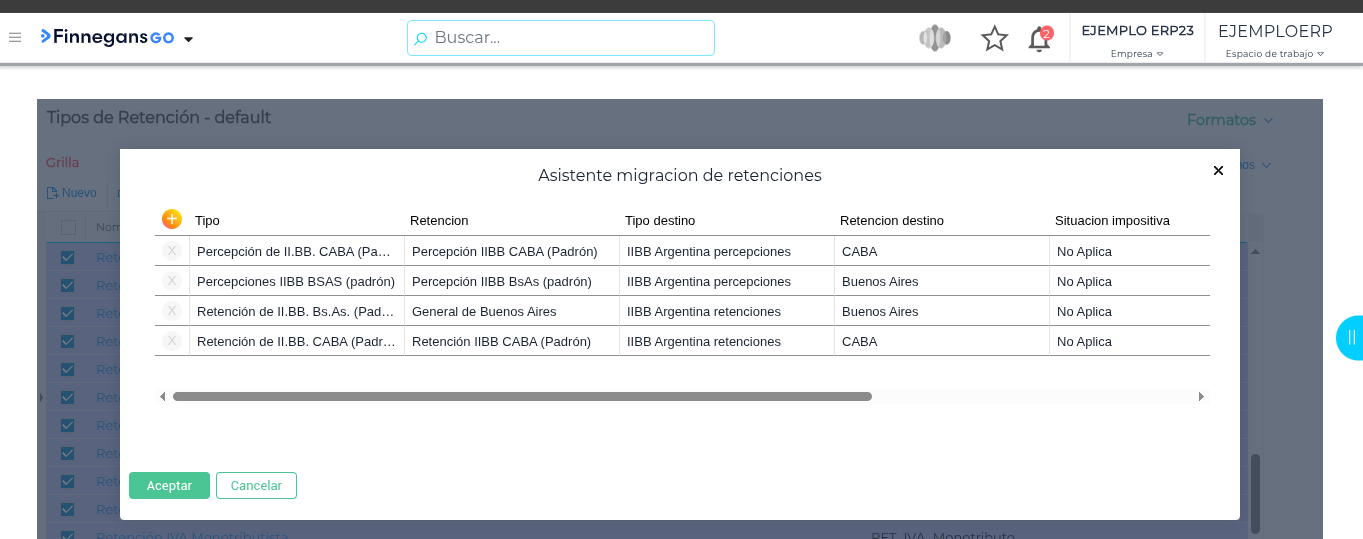Delete the Retención de II.BB. CABA row
The height and width of the screenshot is (539, 1363).
tap(172, 341)
